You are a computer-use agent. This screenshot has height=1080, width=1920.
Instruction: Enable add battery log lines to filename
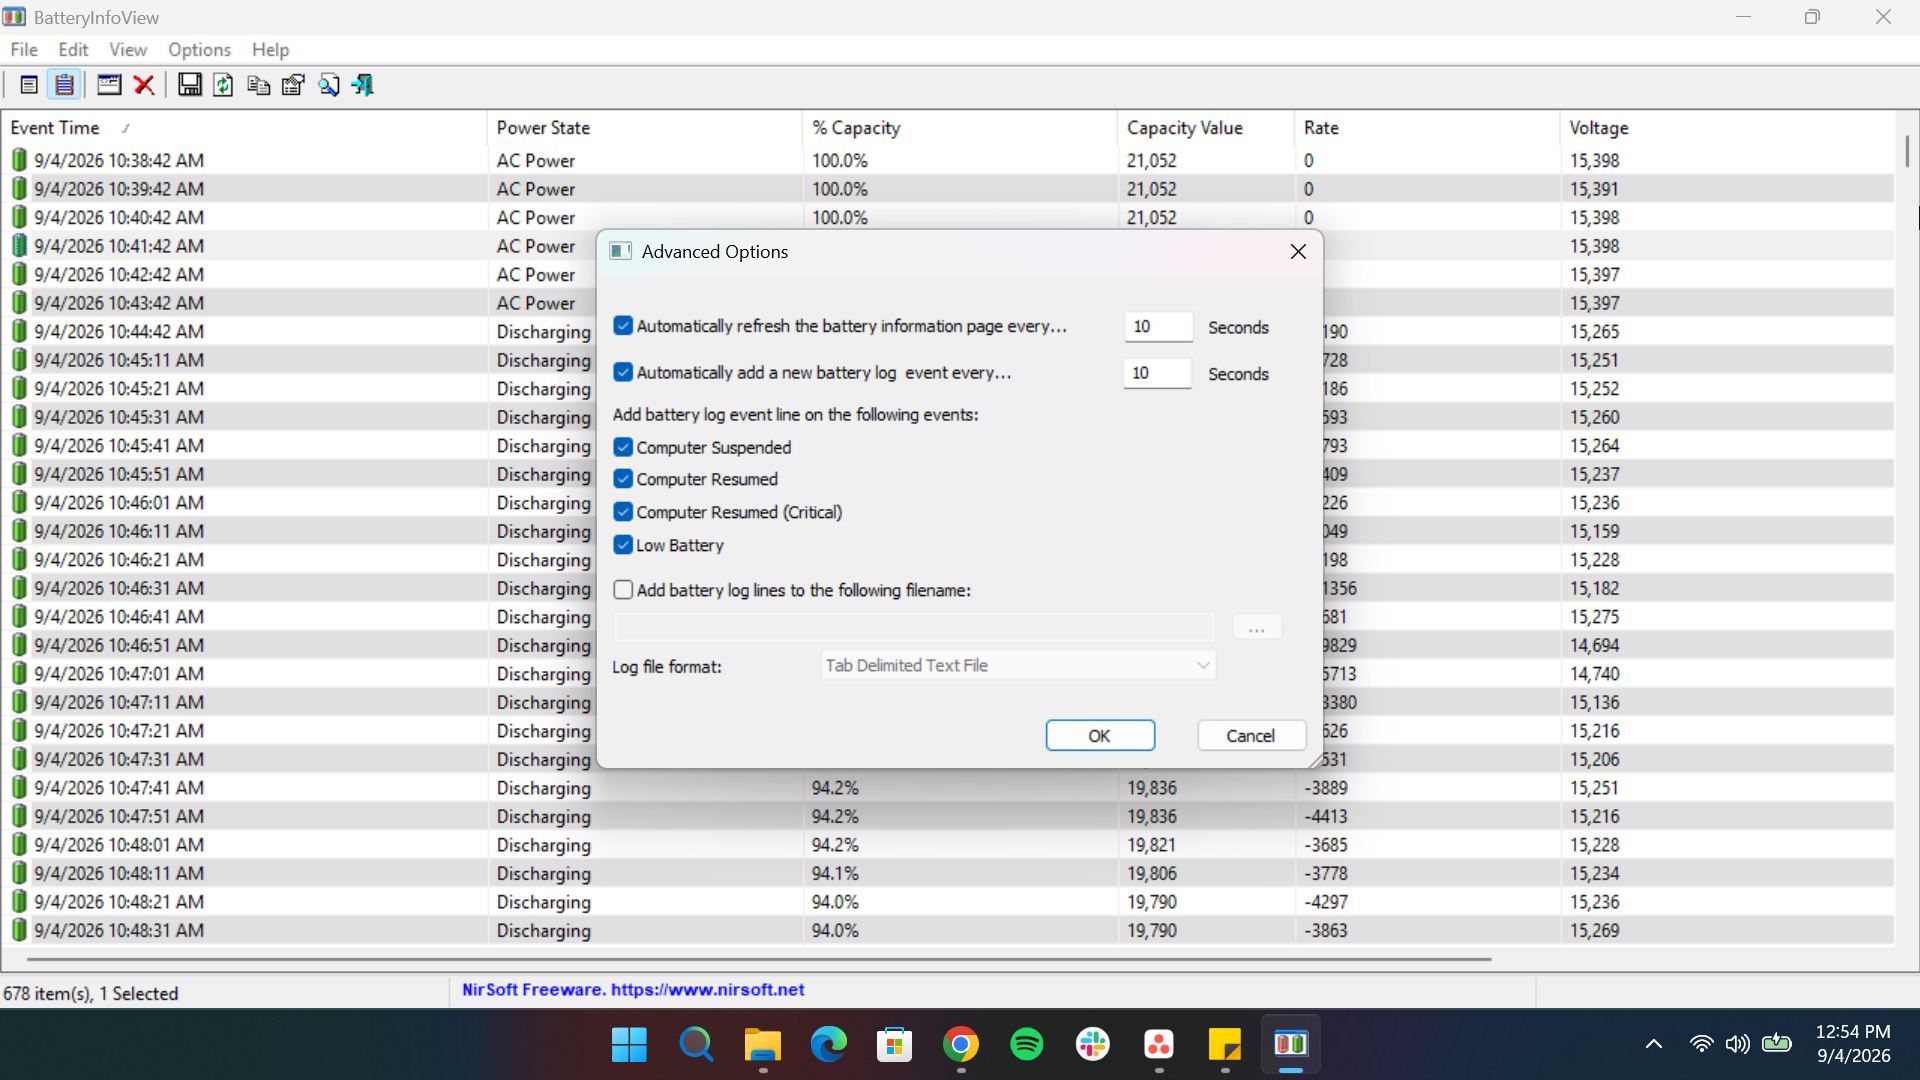[x=623, y=590]
